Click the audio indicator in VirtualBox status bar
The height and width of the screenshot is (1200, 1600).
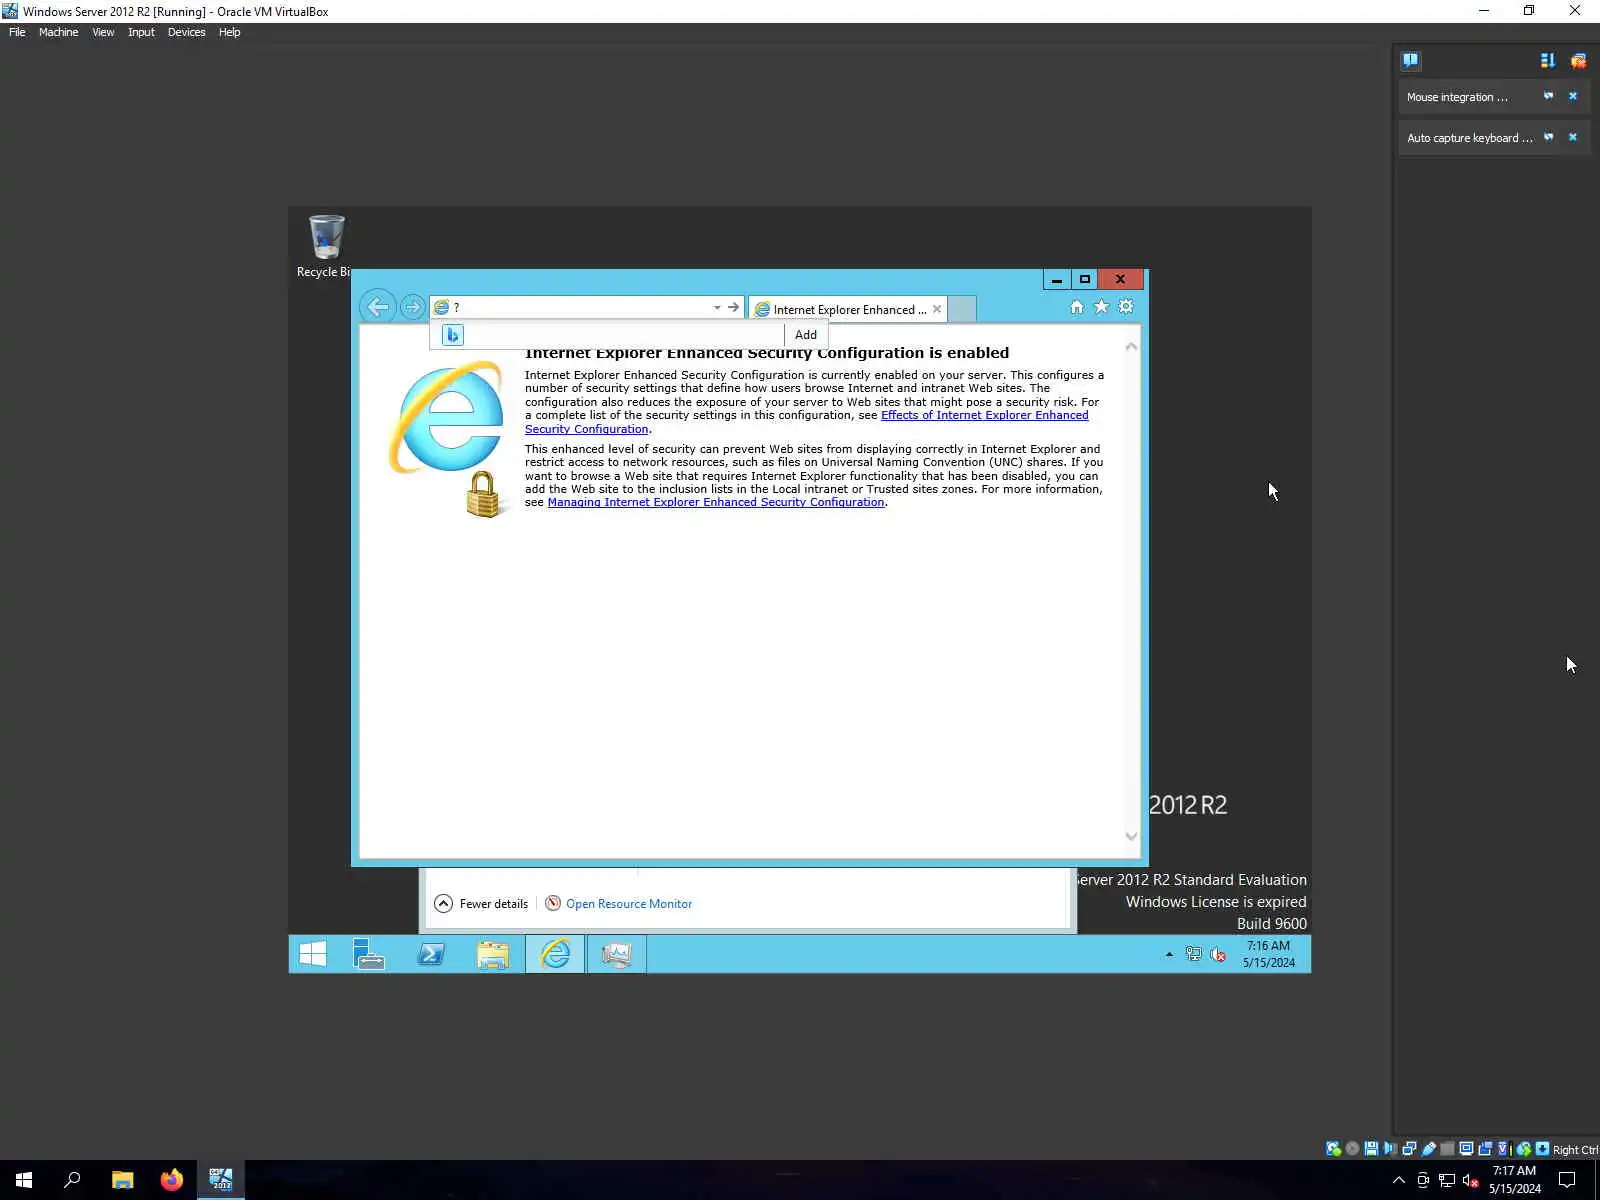pos(1390,1149)
